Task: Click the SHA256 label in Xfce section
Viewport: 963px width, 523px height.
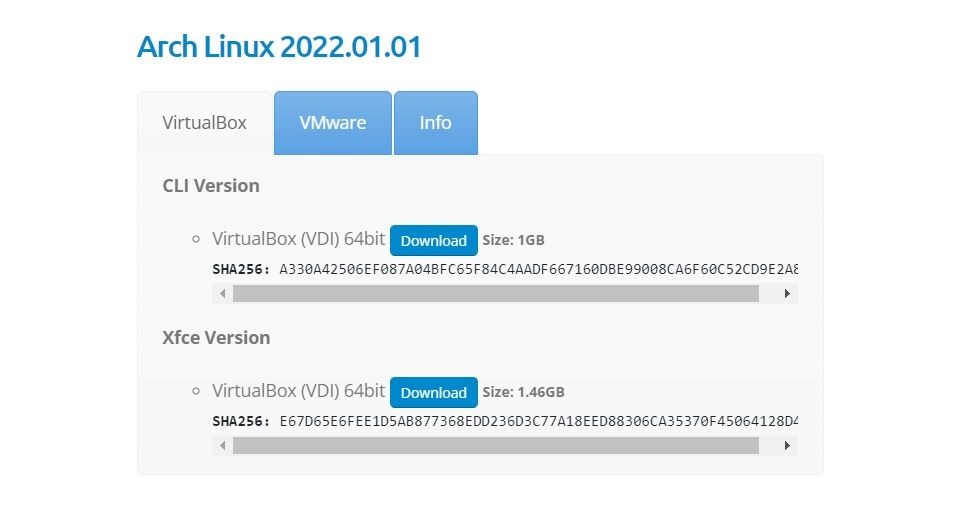Action: click(241, 421)
